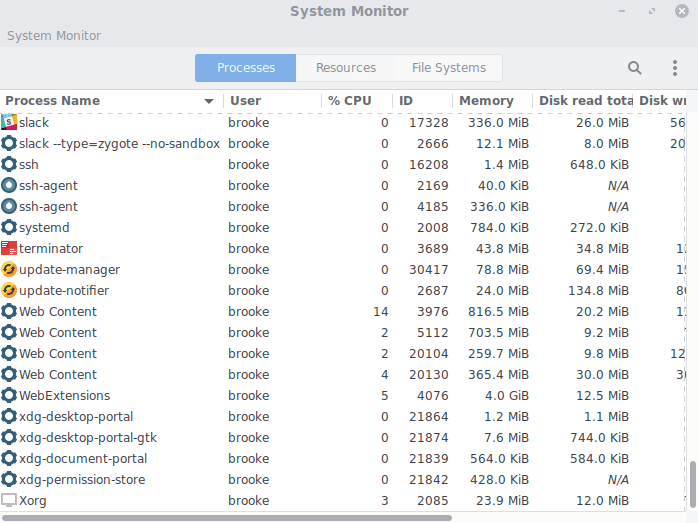This screenshot has height=523, width=698.
Task: Click process ID 17328
Action: [429, 122]
